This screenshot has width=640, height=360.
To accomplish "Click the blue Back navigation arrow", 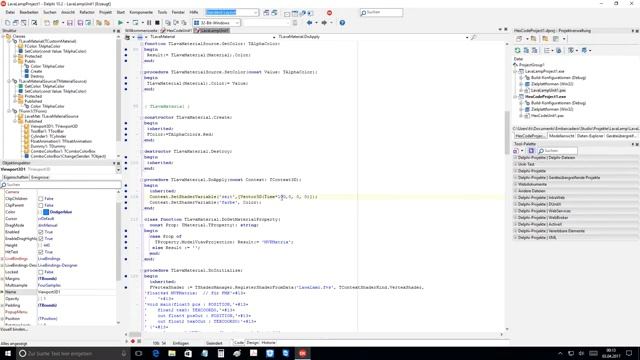I will pos(309,23).
